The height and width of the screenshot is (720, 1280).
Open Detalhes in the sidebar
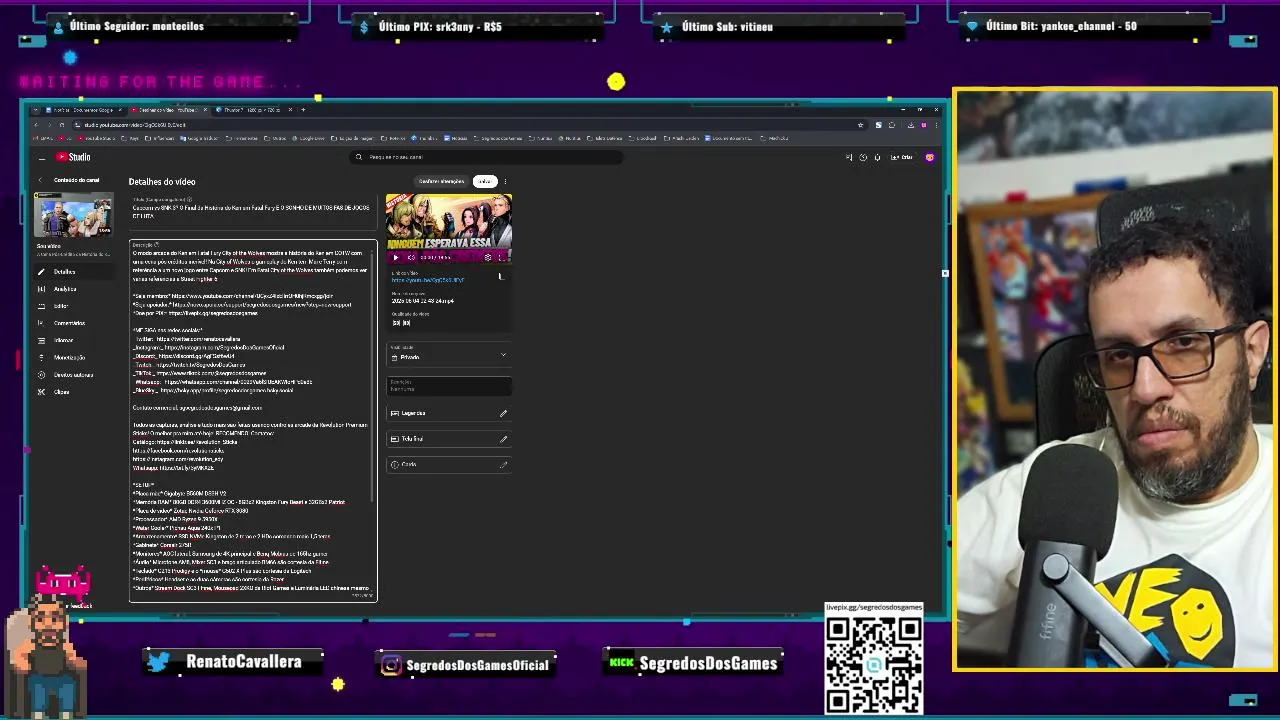(73, 272)
